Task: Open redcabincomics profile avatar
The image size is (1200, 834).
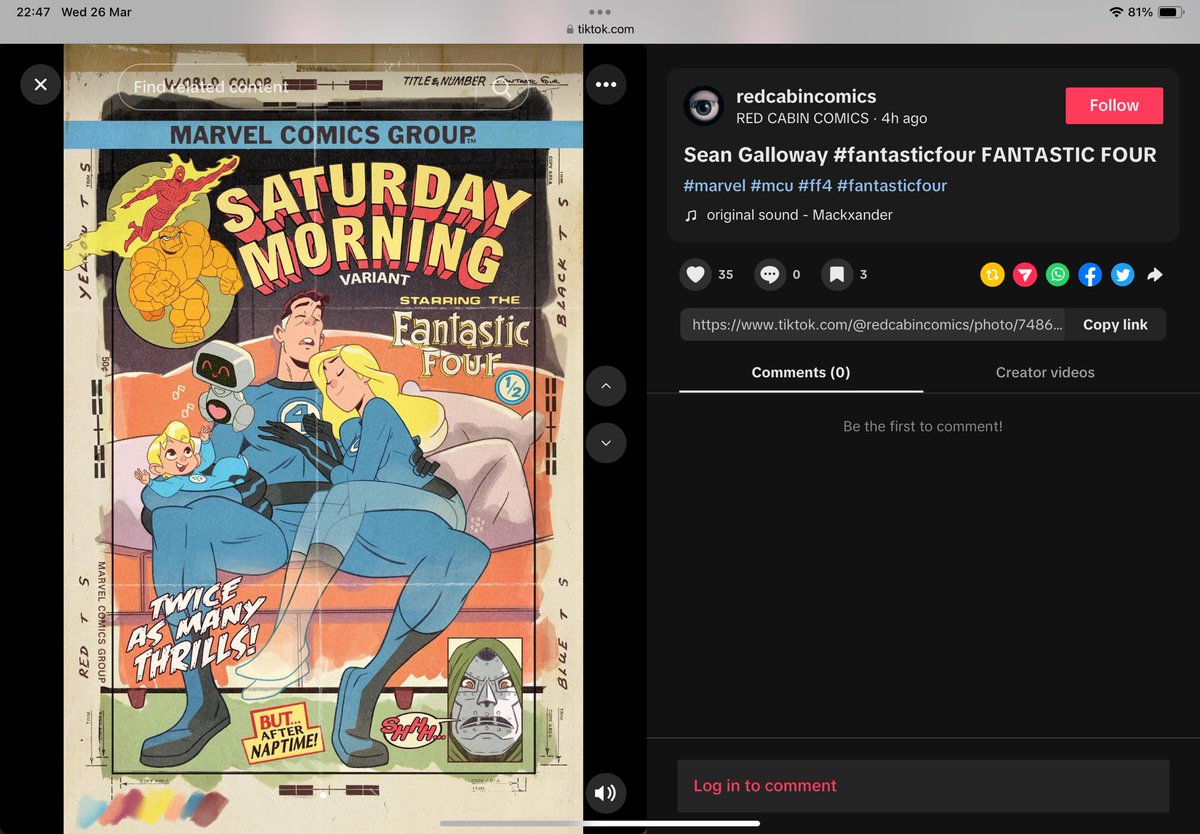Action: [704, 106]
